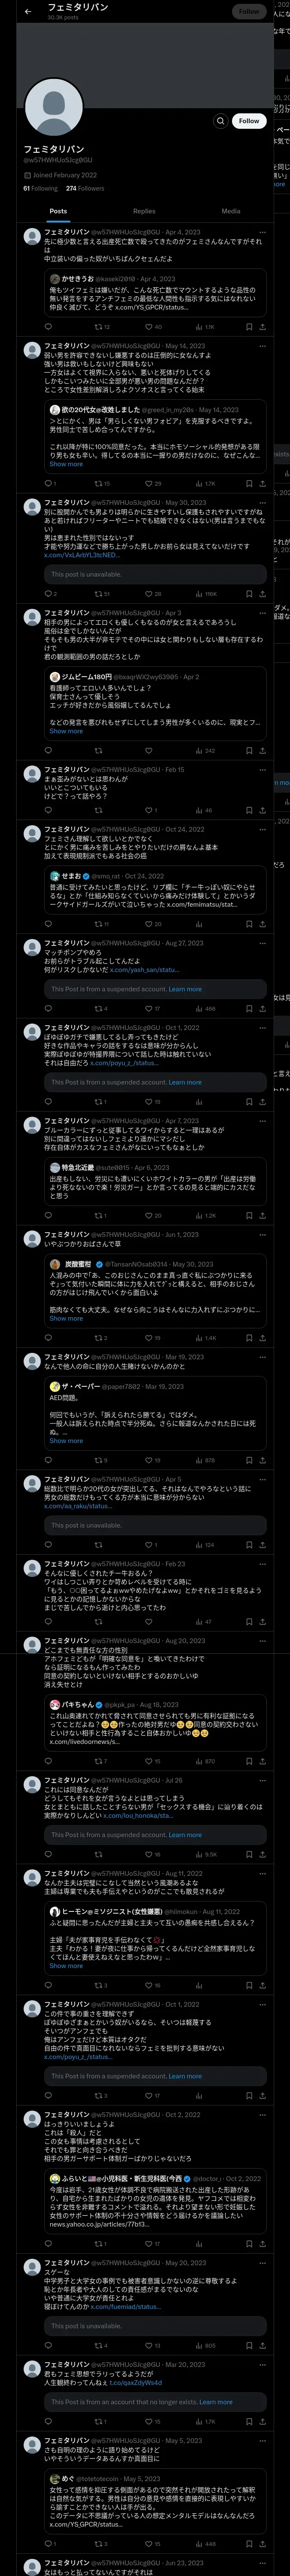
Task: Expand Show more under Jun 1, 2023 post
Action: 66,1318
